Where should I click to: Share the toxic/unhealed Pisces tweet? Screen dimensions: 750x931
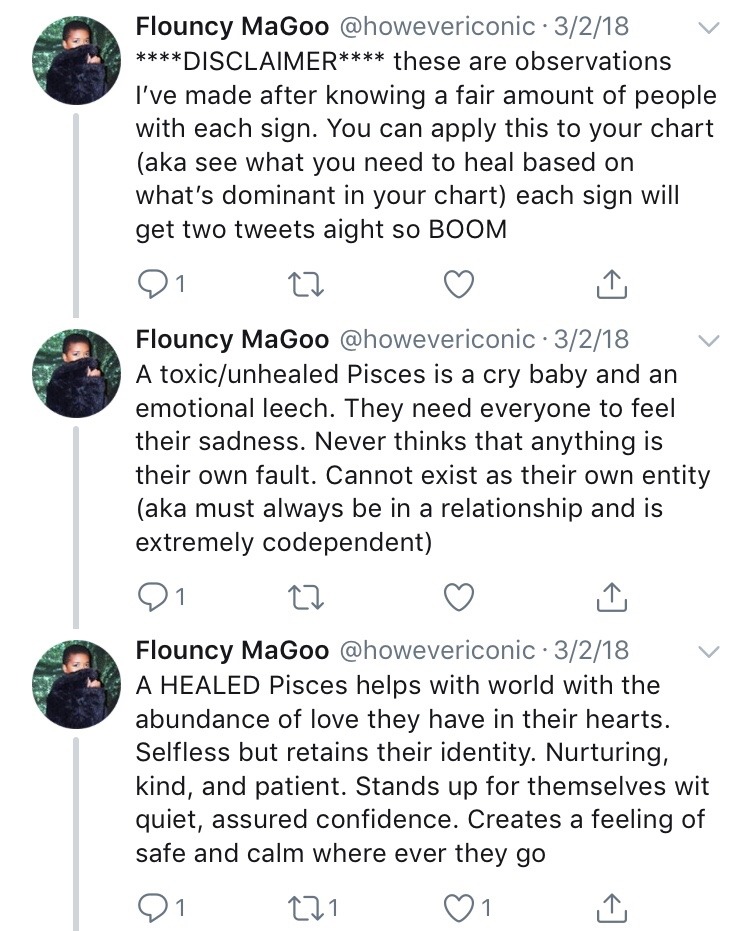[x=611, y=597]
